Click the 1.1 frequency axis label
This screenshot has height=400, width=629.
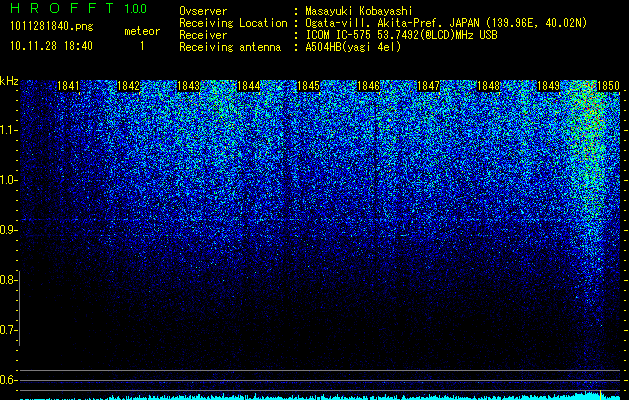[x=9, y=130]
